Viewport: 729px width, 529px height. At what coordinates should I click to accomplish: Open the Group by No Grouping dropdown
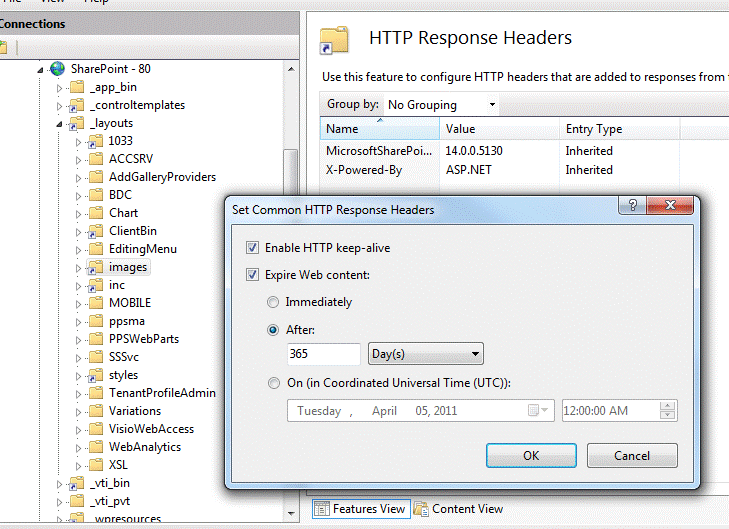(x=442, y=105)
